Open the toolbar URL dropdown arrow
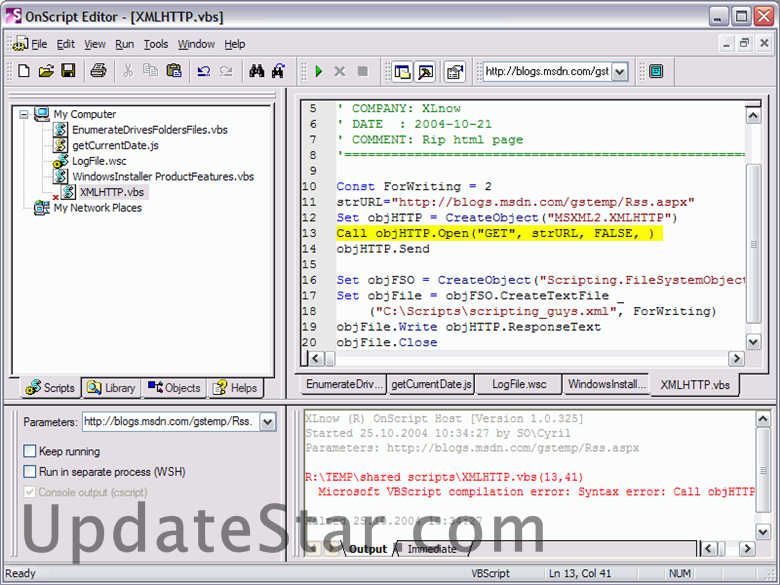Image resolution: width=780 pixels, height=585 pixels. click(x=619, y=72)
